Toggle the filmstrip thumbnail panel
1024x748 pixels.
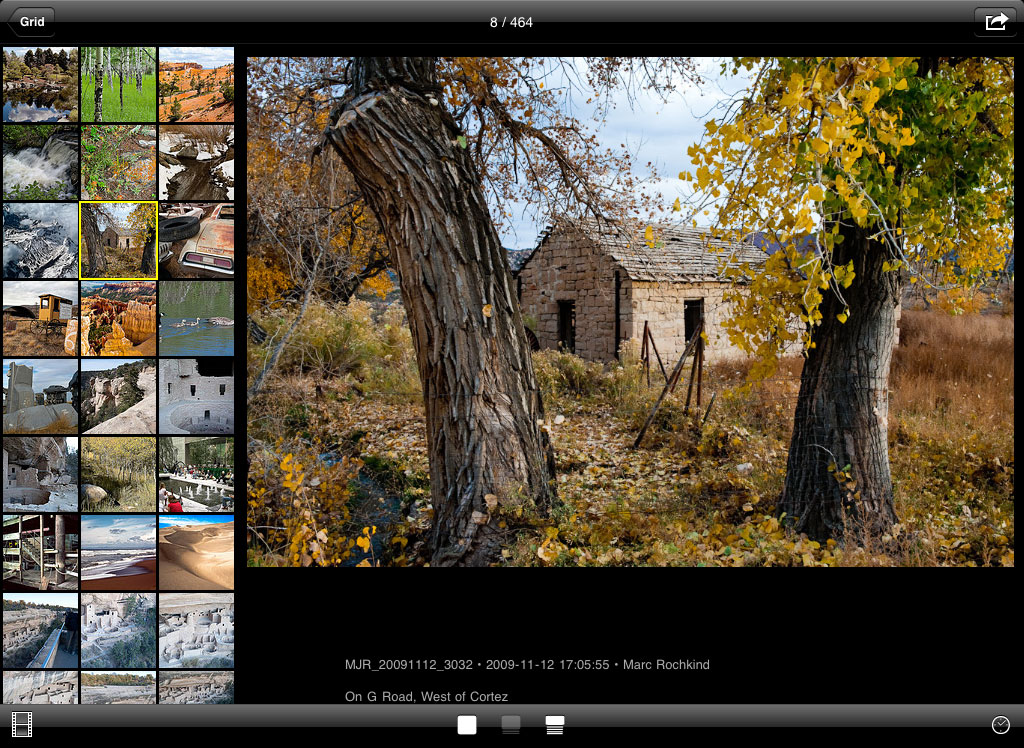21,724
